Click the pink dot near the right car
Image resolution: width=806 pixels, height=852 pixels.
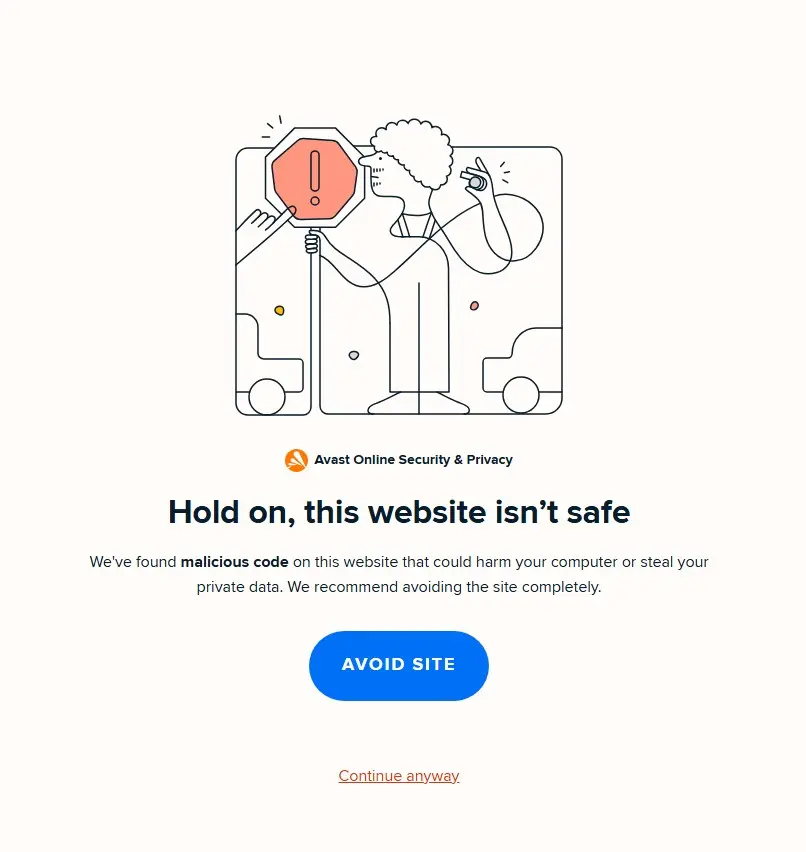click(474, 306)
